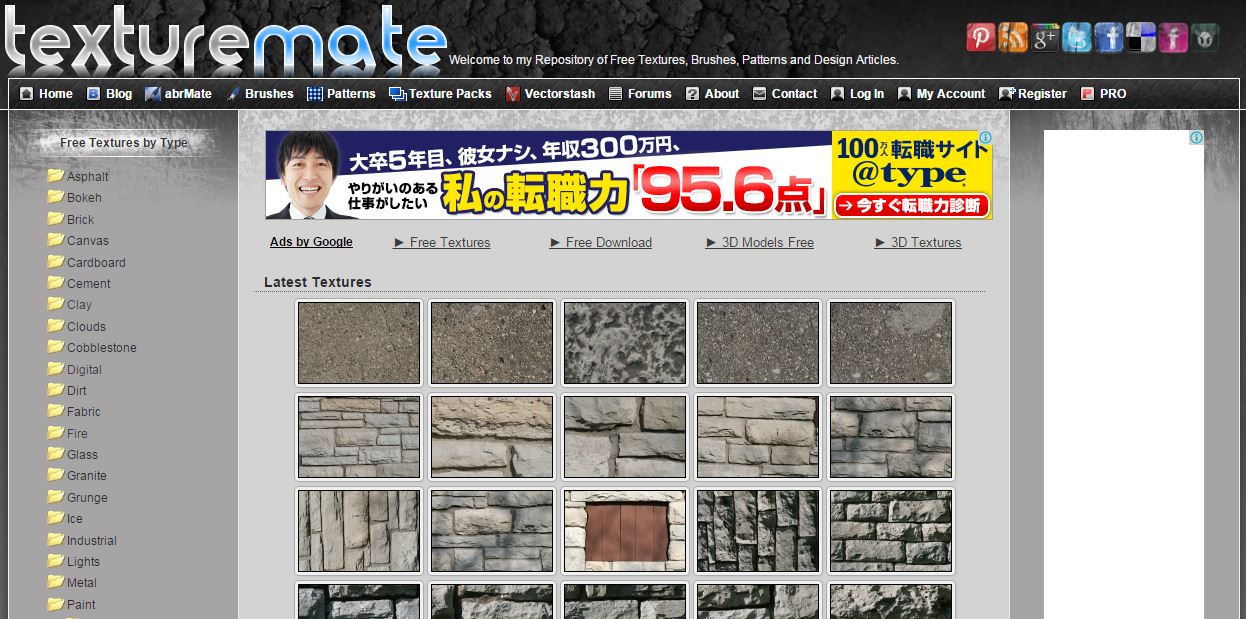Open the brown wooden window texture thumbnail

pos(625,531)
